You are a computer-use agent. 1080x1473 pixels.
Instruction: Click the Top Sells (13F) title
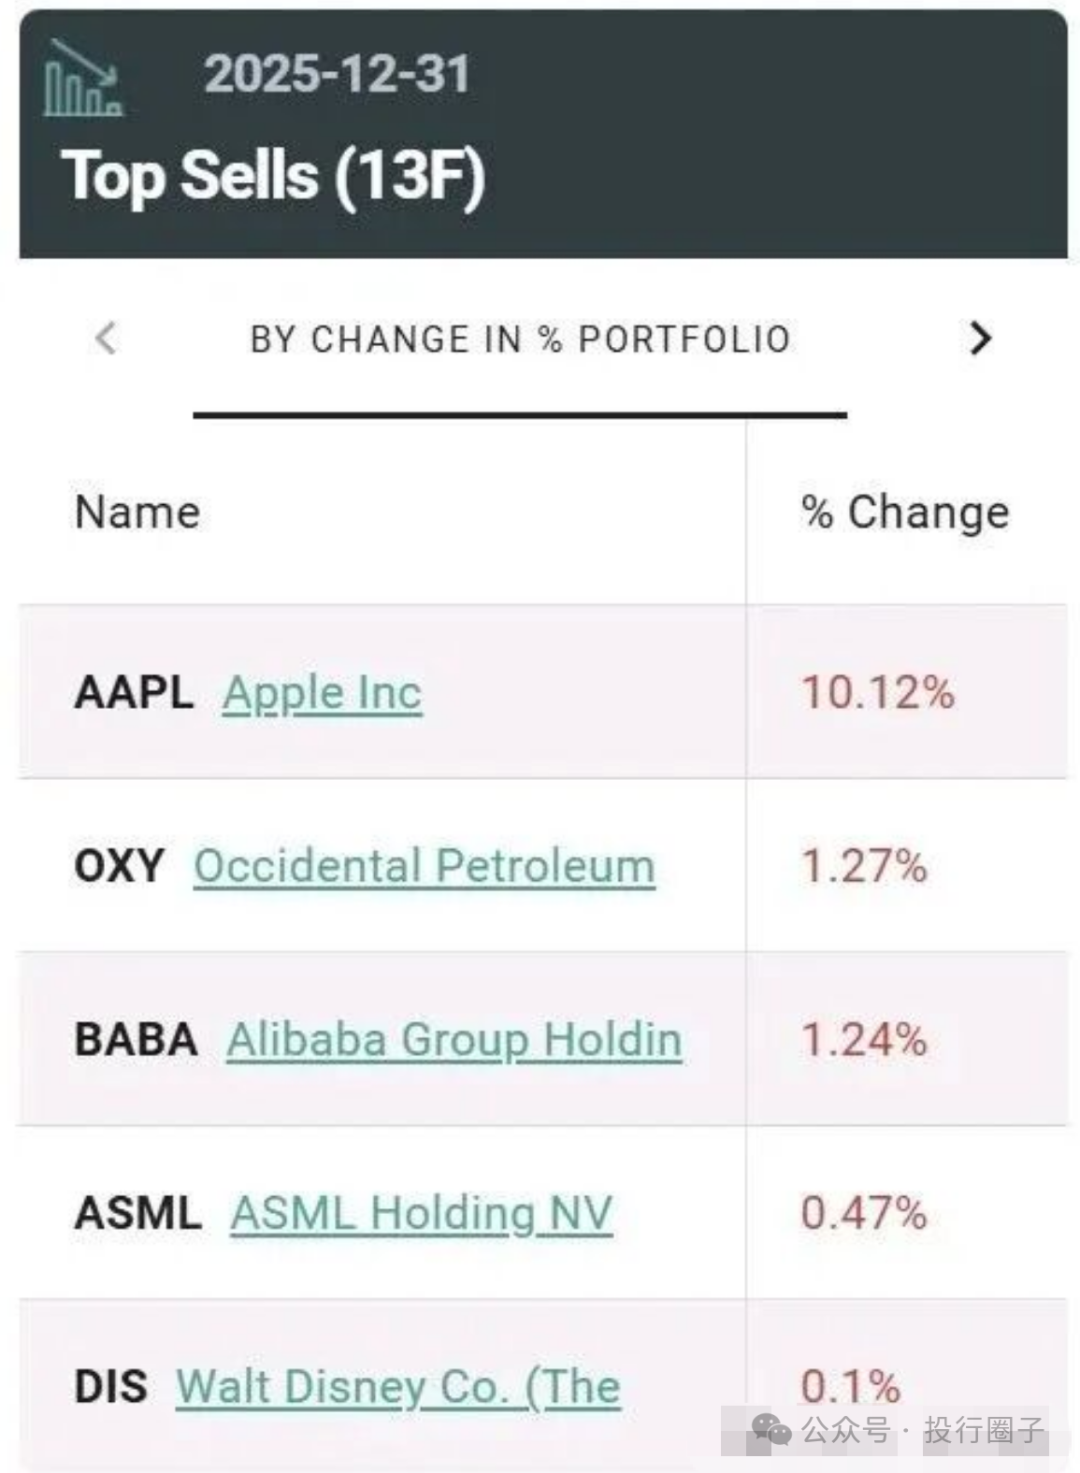273,176
